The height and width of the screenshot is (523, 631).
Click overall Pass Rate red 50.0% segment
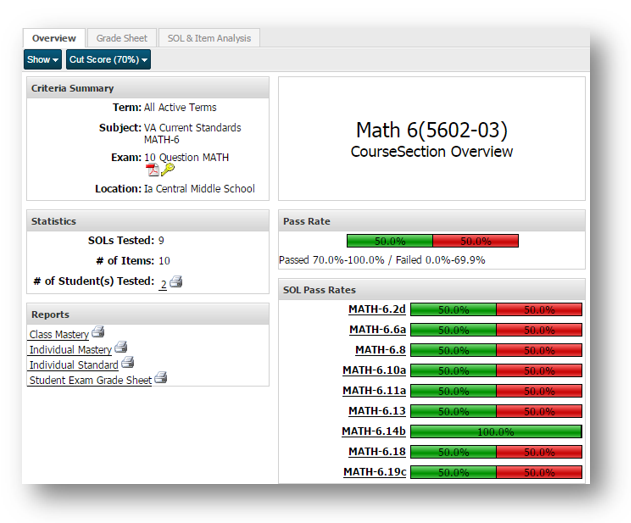click(x=476, y=241)
